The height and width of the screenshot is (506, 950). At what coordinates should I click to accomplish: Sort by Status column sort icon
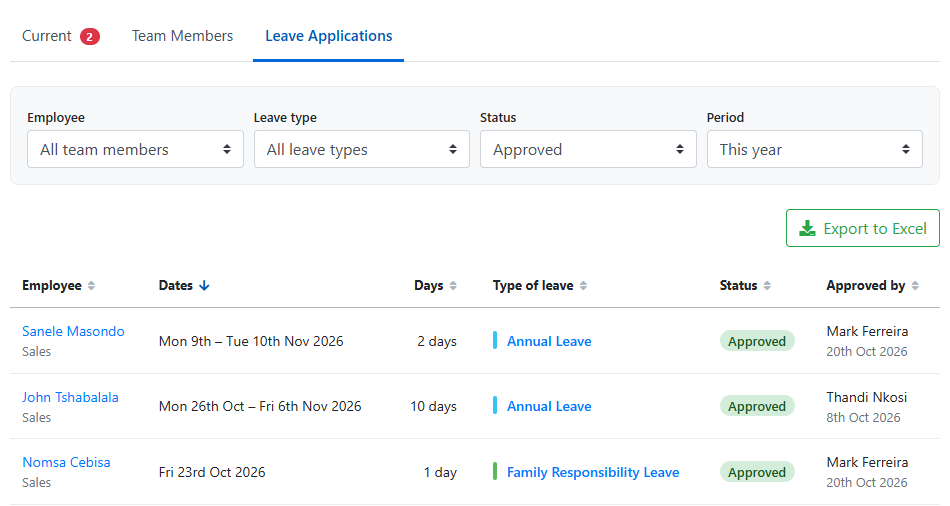(767, 285)
